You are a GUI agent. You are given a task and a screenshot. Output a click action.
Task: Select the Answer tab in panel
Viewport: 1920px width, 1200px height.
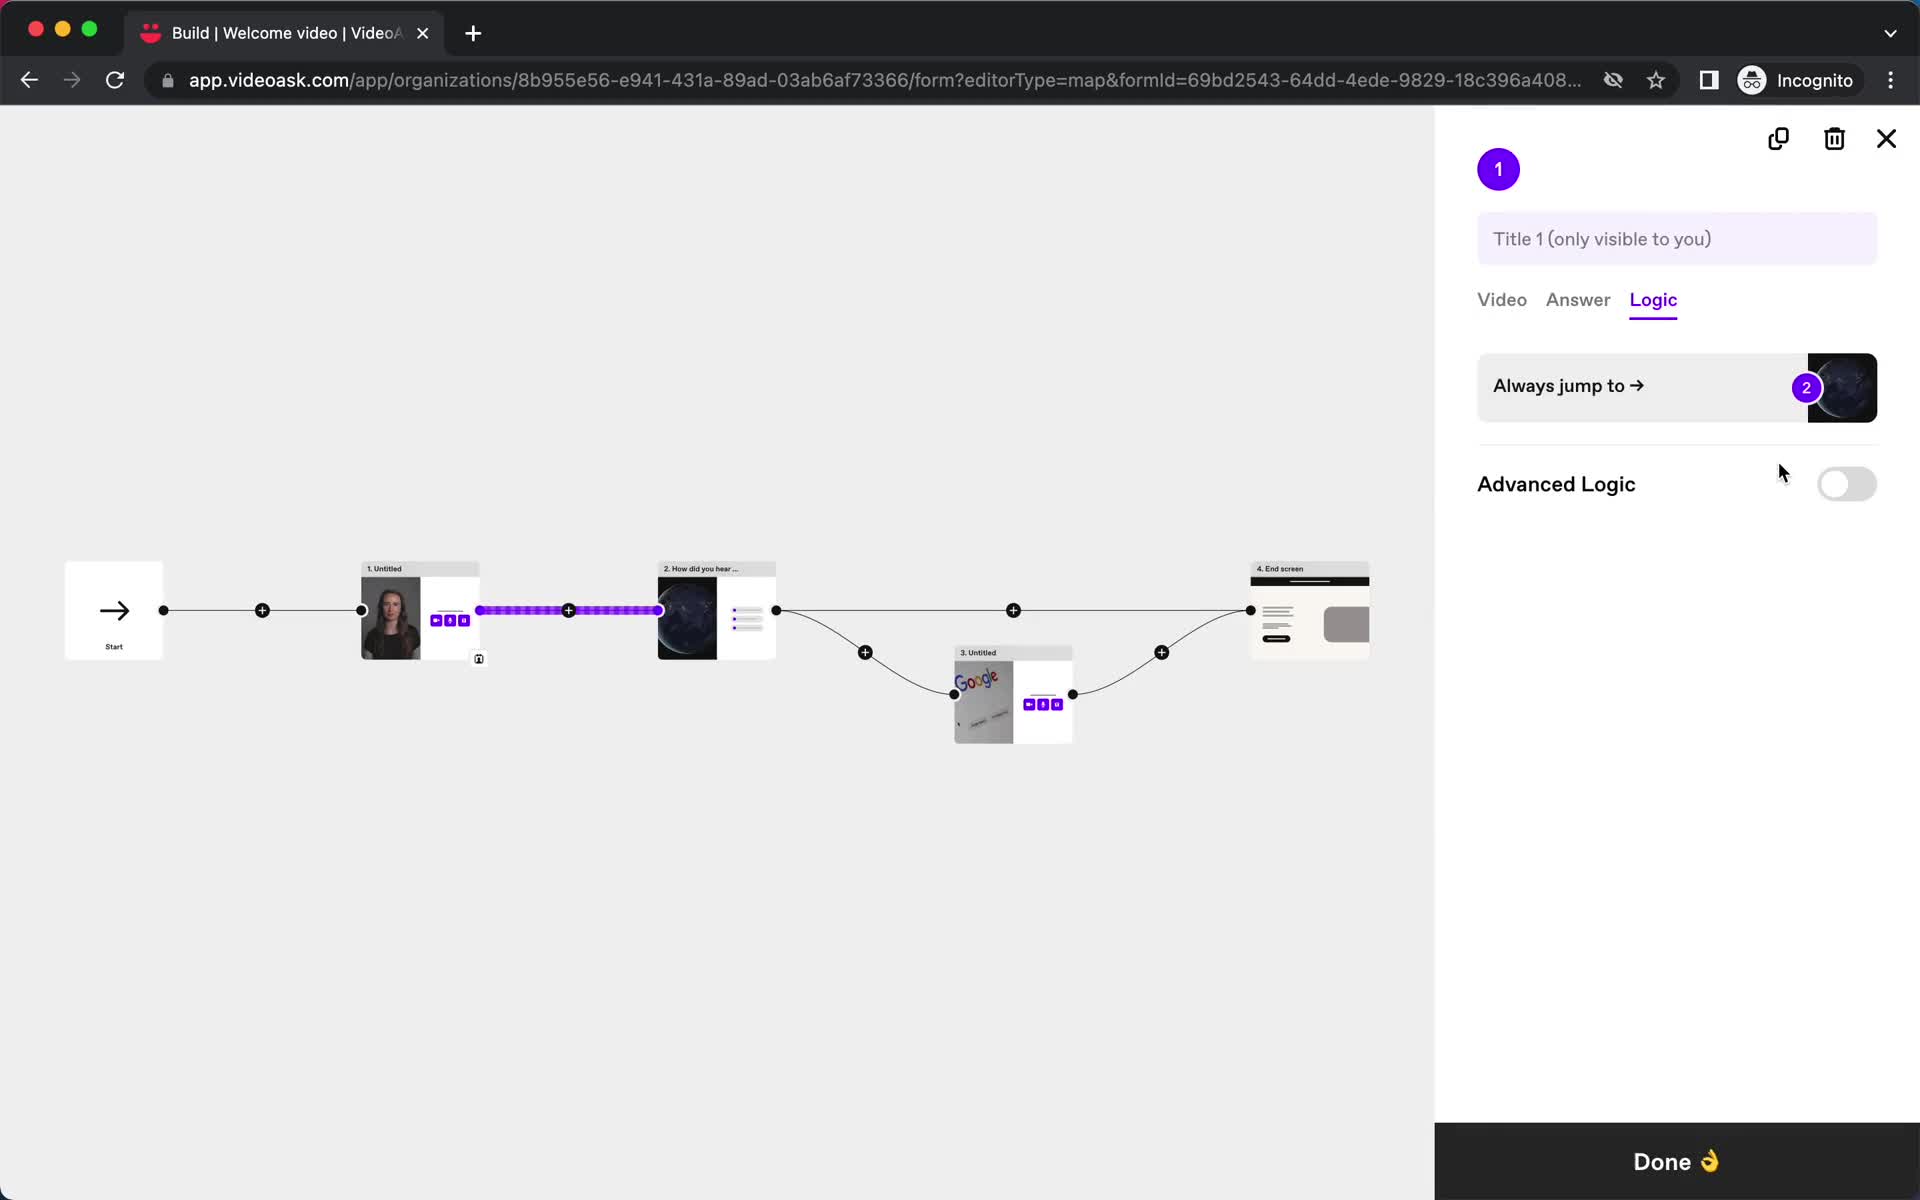(x=1577, y=300)
